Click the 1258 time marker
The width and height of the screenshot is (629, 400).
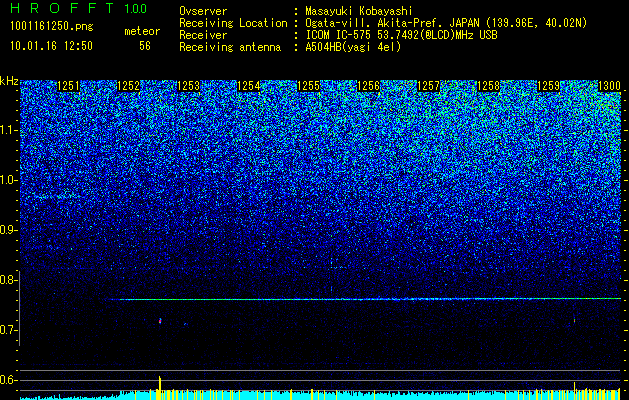(x=488, y=86)
